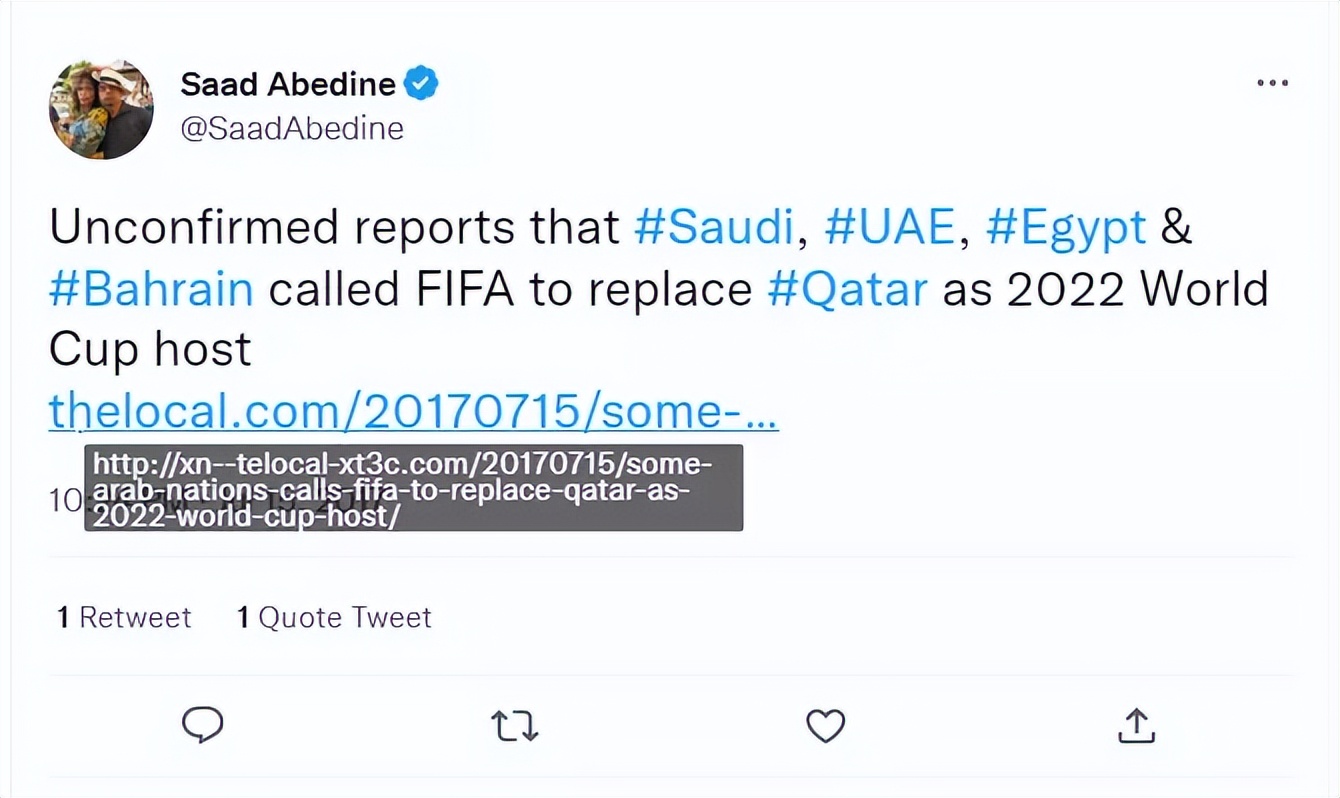Go to the #Bahrain hashtag
Image resolution: width=1340 pixels, height=798 pixels.
(x=151, y=289)
